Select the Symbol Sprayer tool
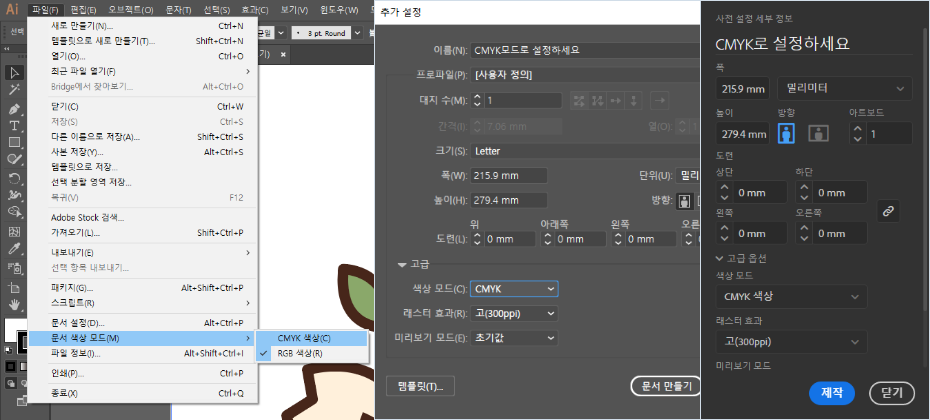 pos(15,268)
